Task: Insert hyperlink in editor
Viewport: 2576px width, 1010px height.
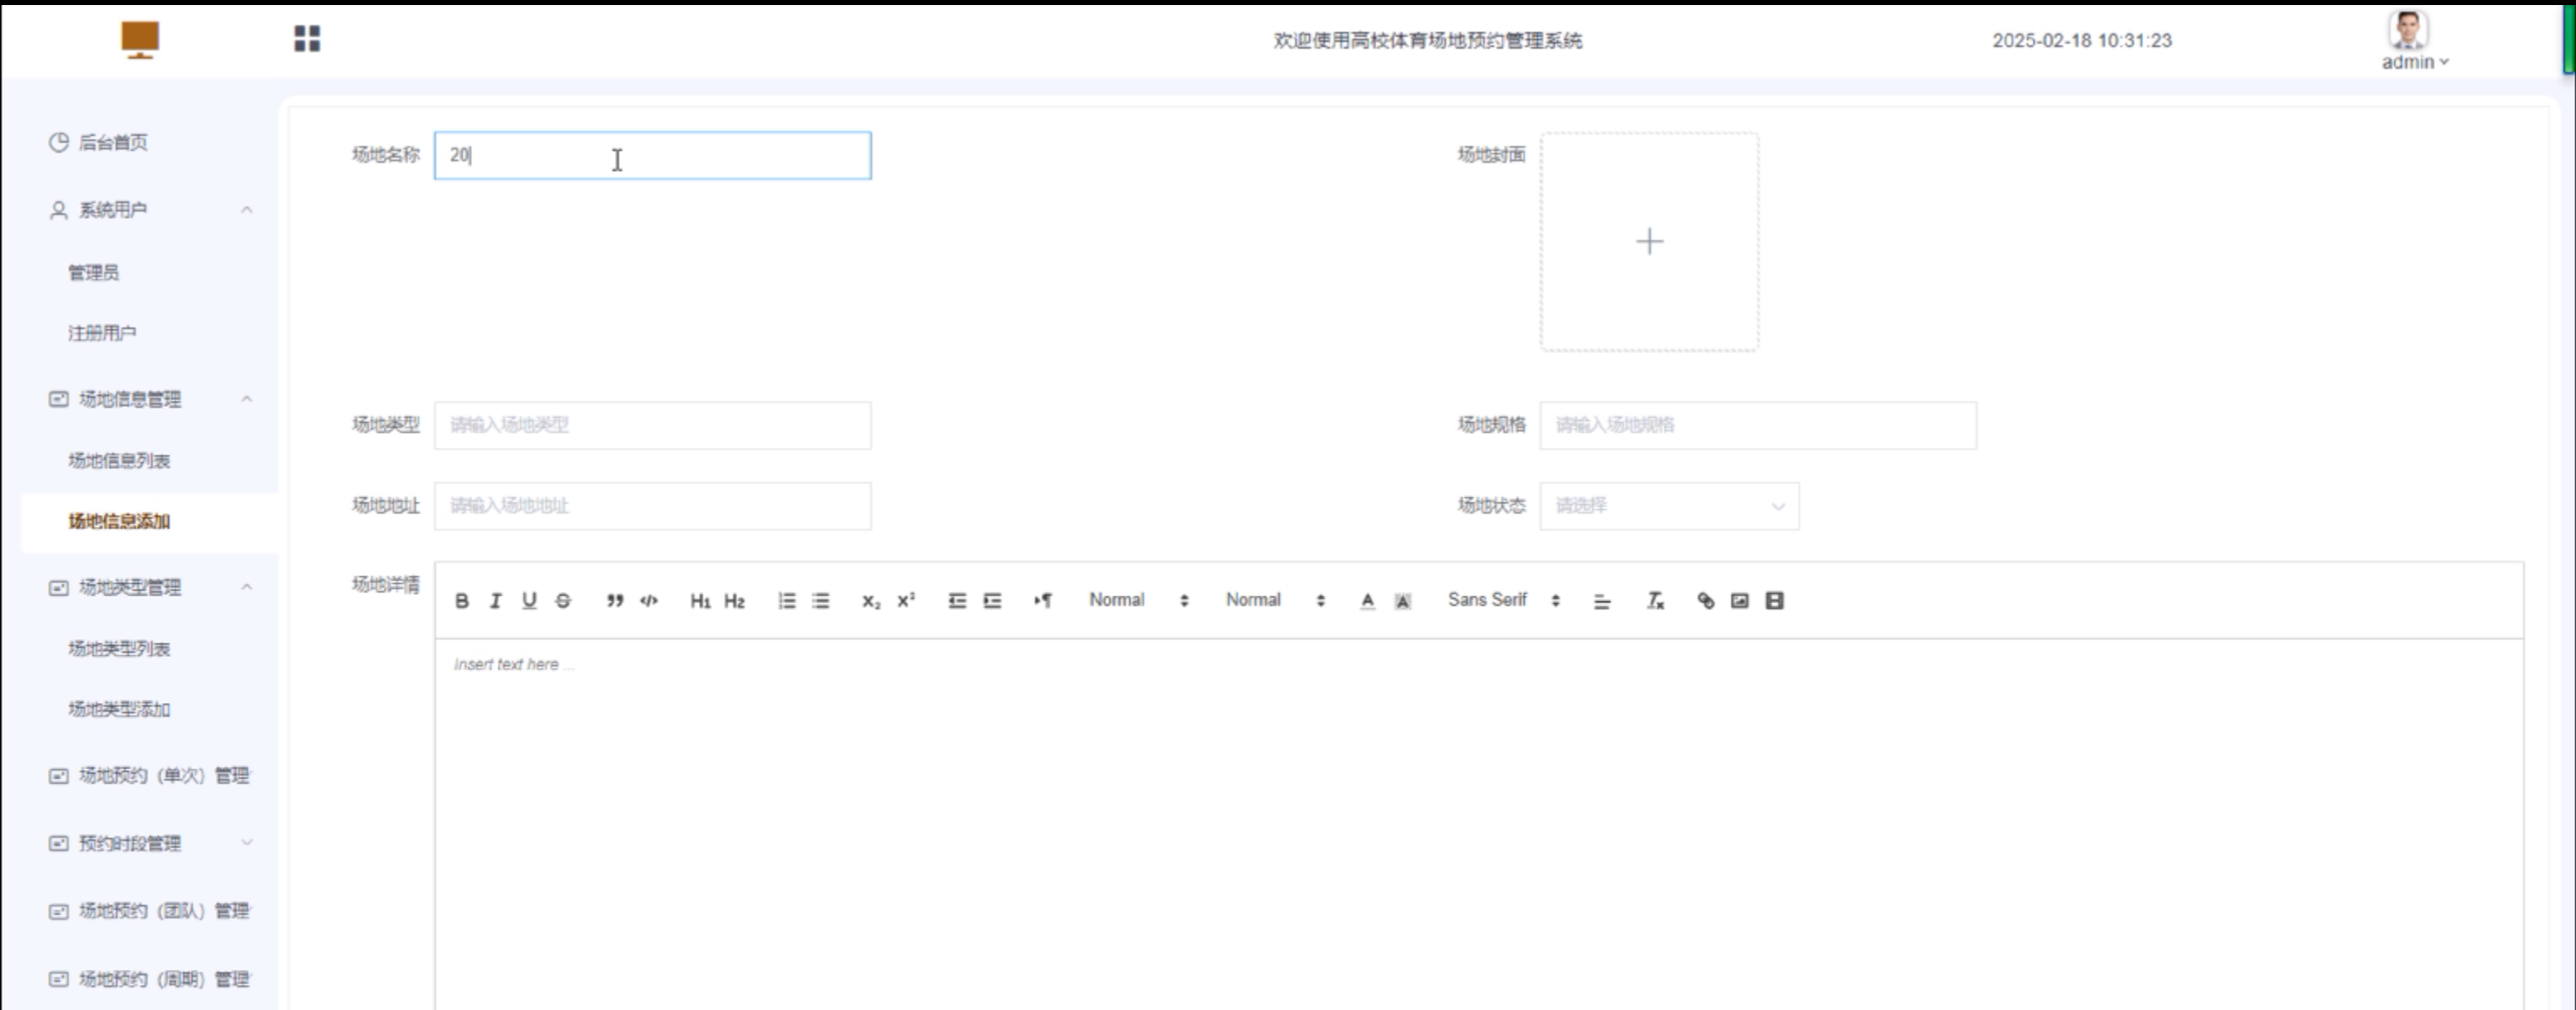Action: coord(1705,601)
